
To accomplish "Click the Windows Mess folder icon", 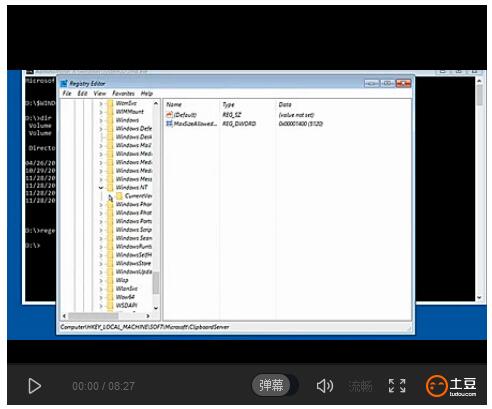I will pos(110,179).
